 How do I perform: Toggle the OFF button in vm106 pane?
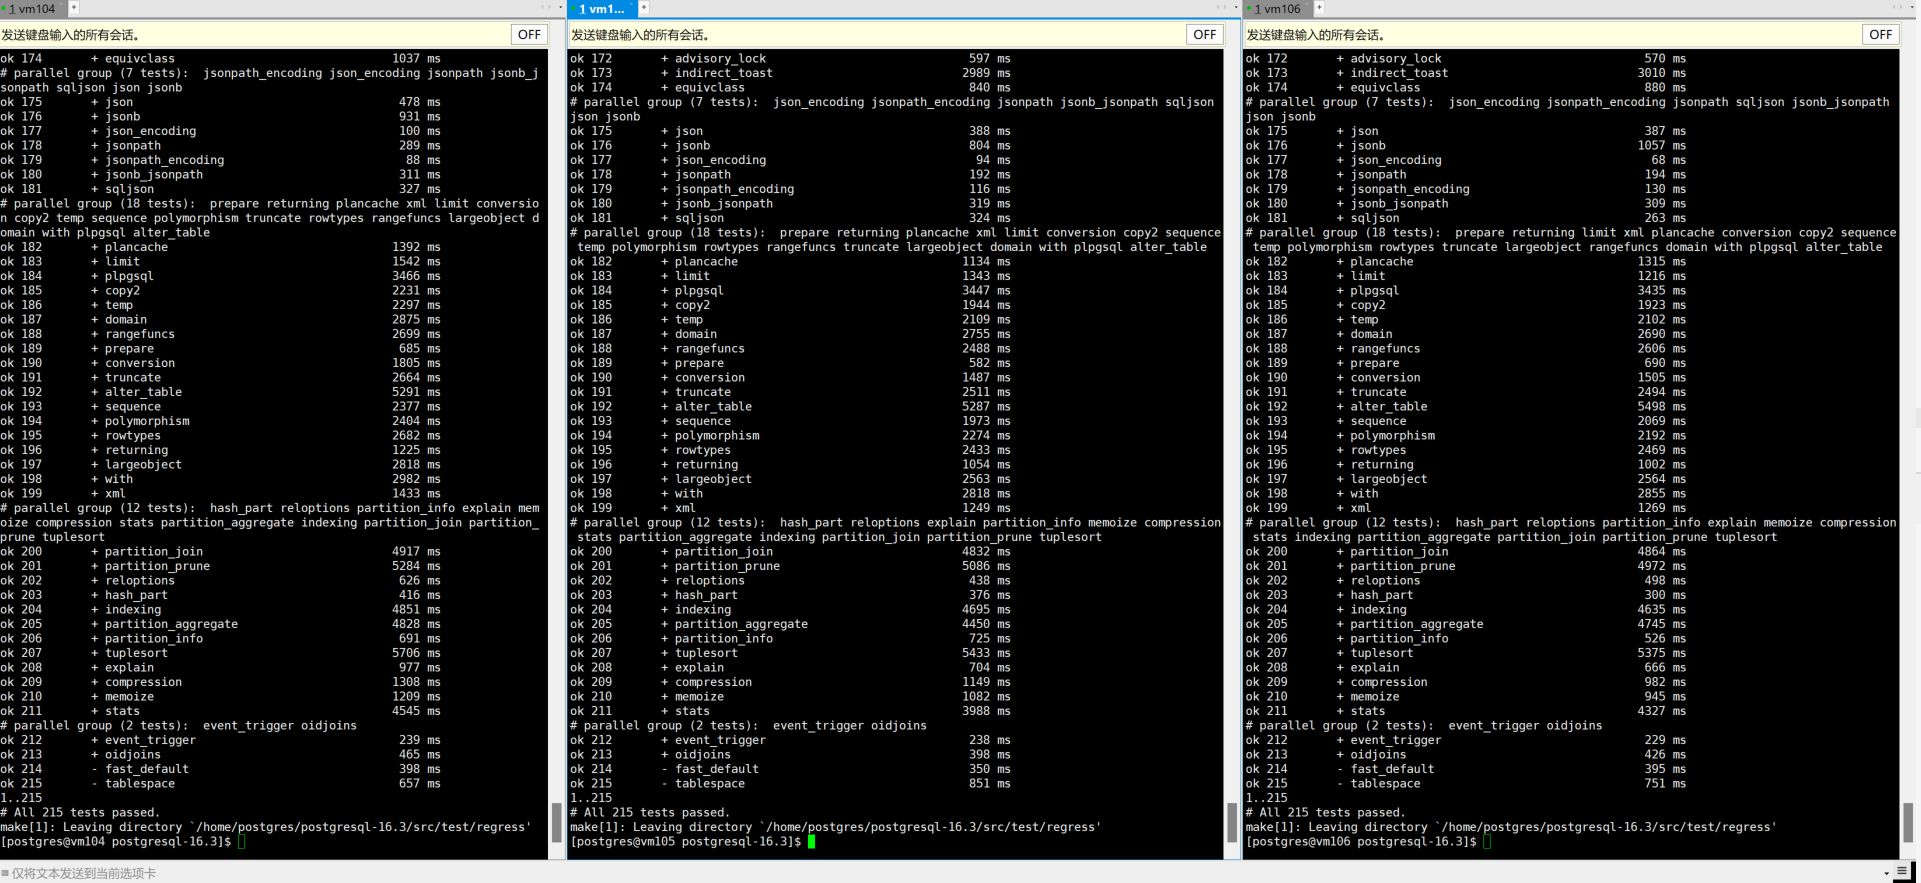tap(1881, 34)
